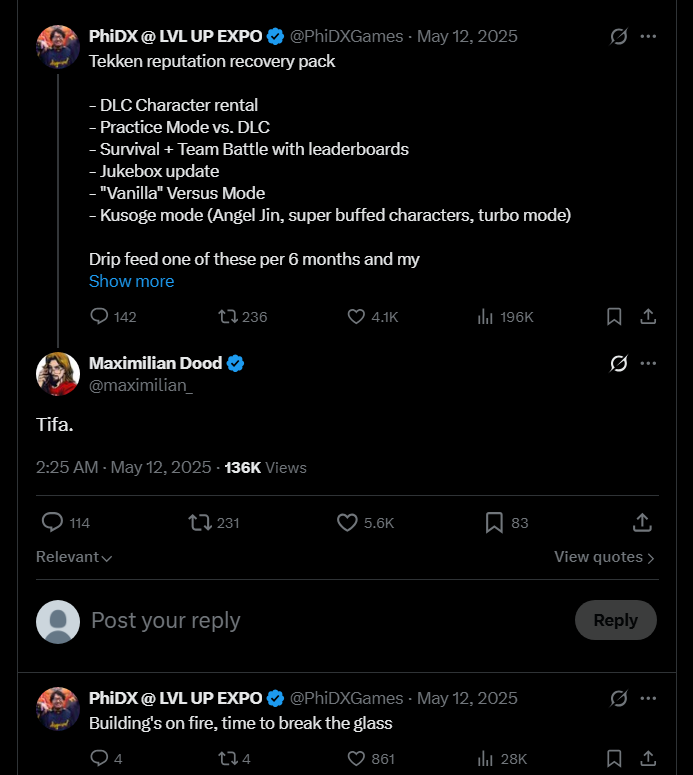Repost PhiDX's Tekken recovery pack tweet
The width and height of the screenshot is (693, 775).
point(228,317)
